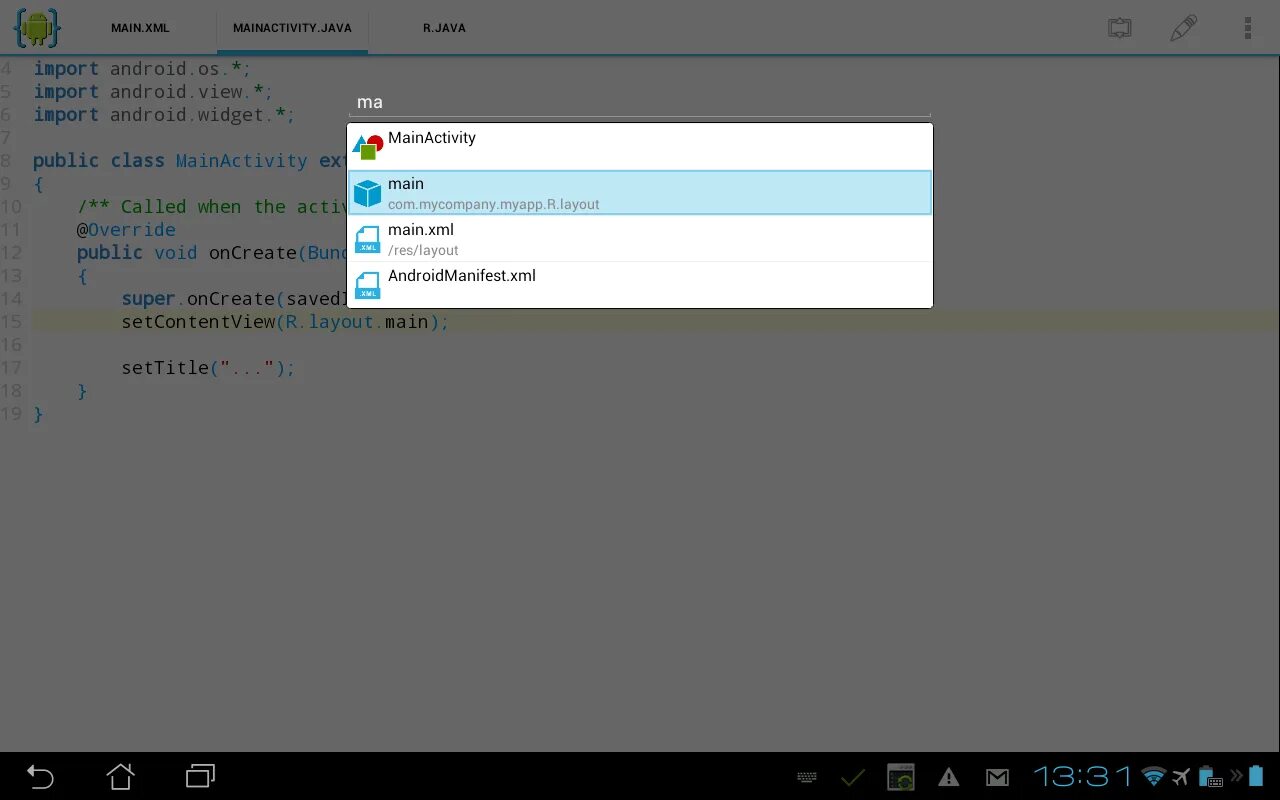This screenshot has width=1280, height=800.
Task: Tap the '/** Called when the' comment line
Action: 212,207
